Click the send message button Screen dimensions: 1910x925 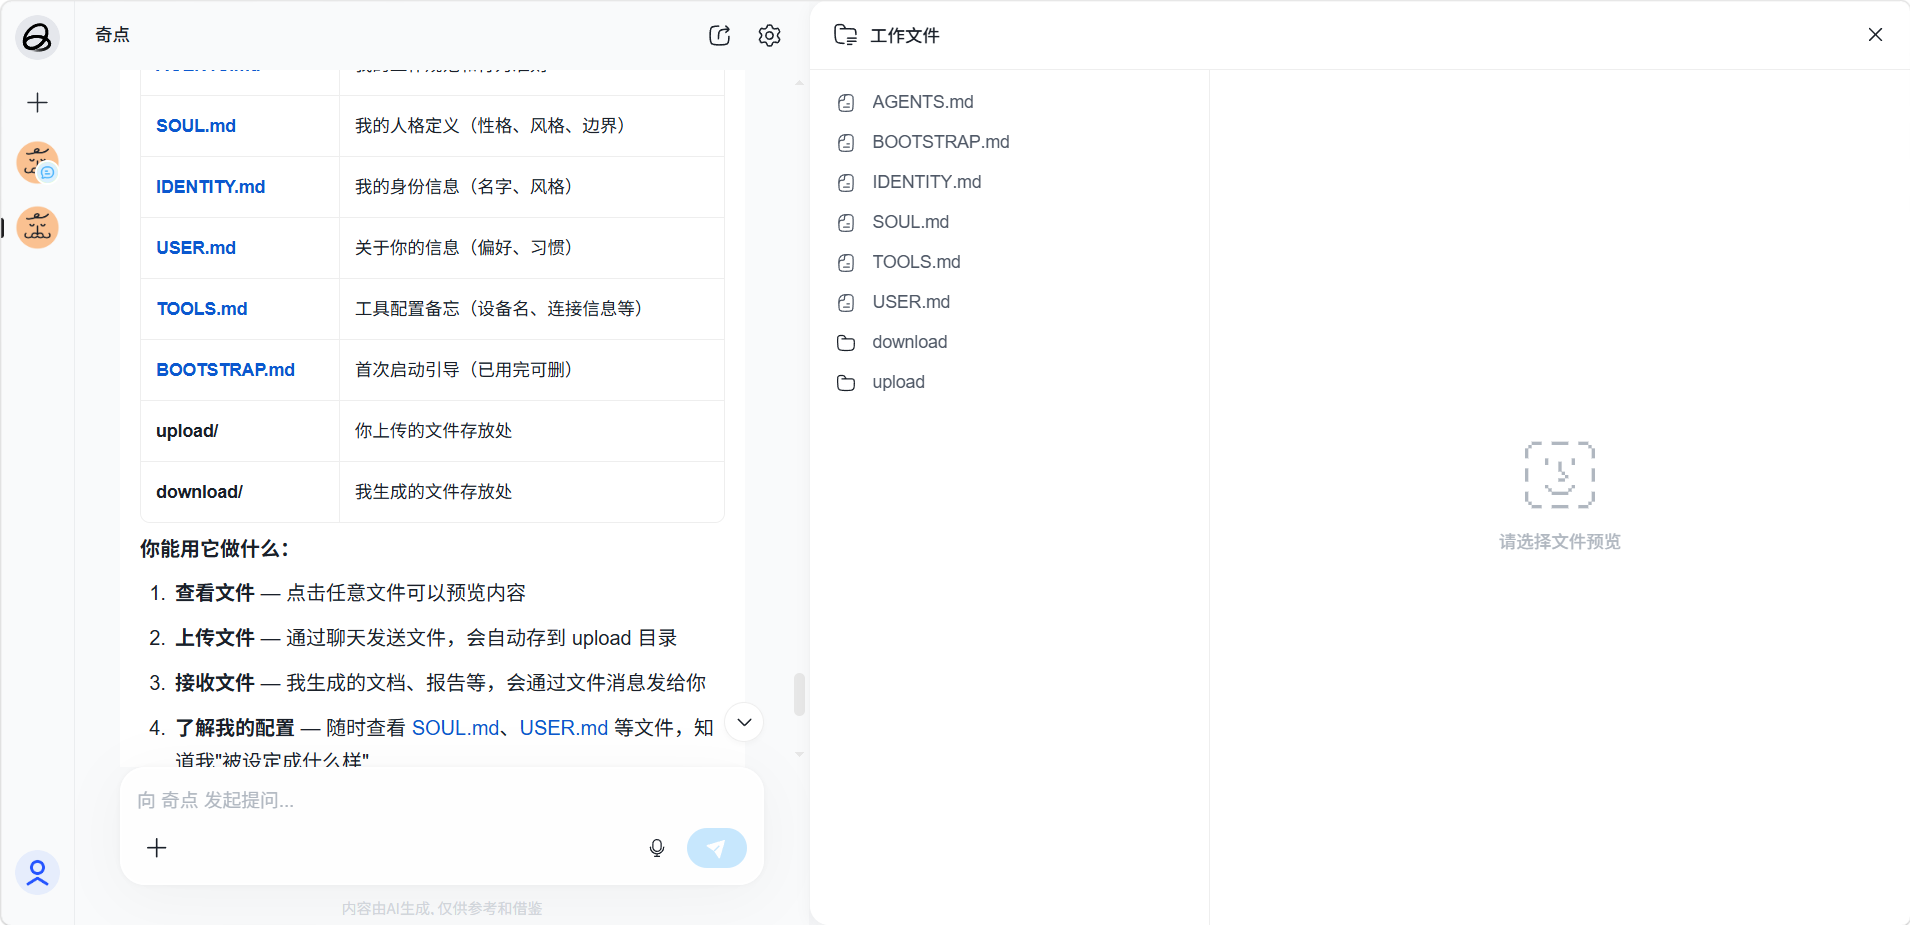tap(717, 848)
